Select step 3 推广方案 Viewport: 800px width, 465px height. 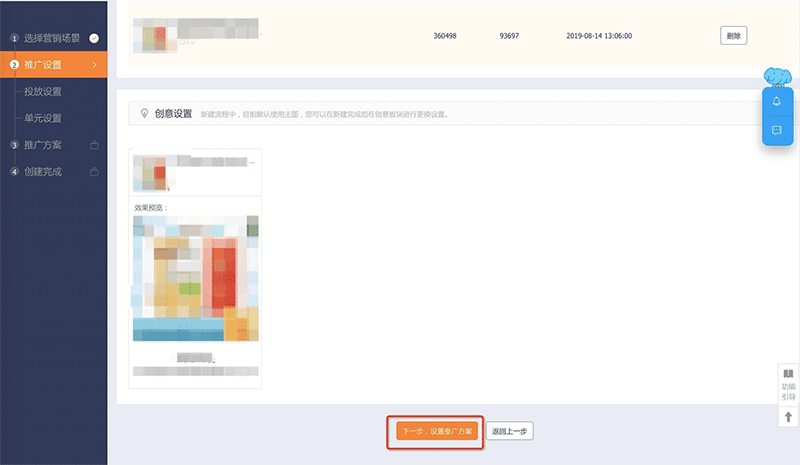pos(42,145)
